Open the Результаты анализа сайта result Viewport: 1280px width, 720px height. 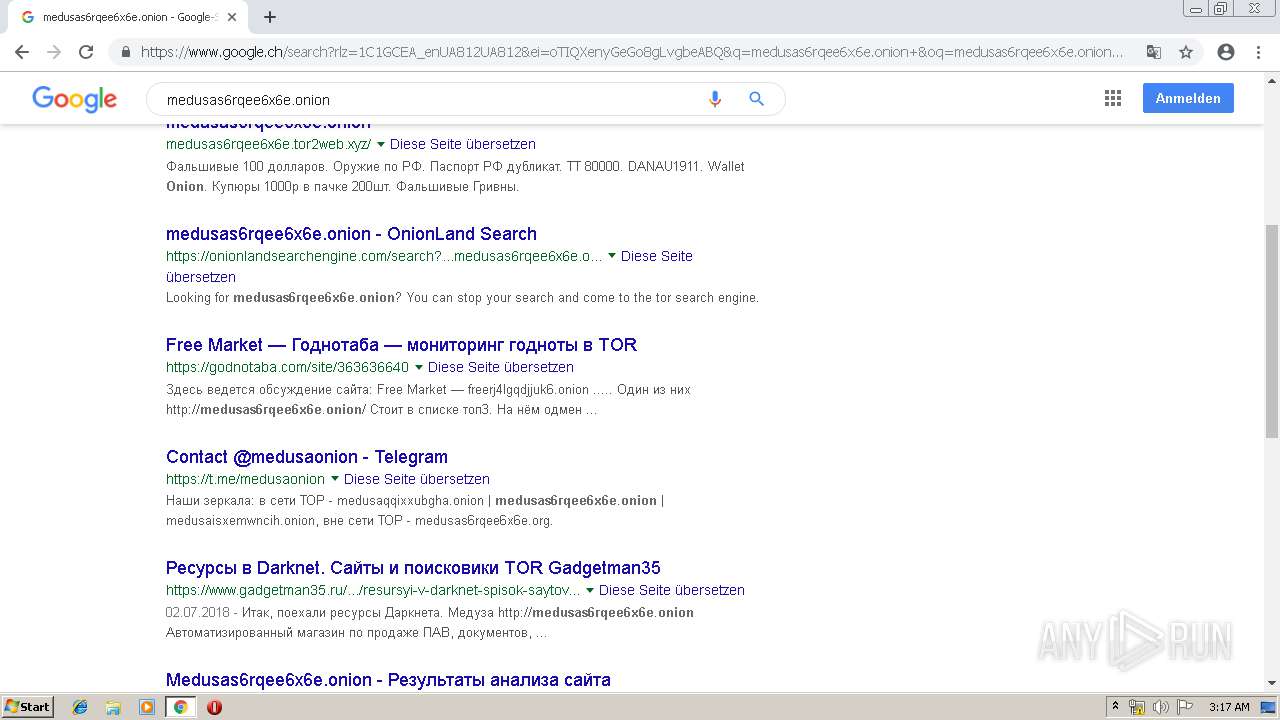coord(388,680)
